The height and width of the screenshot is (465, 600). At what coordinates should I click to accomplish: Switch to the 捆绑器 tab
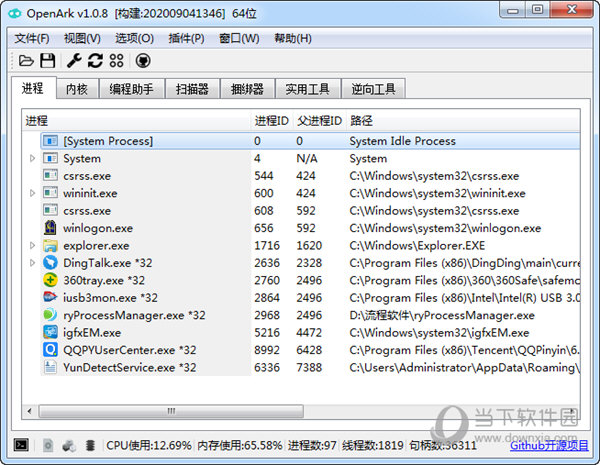(x=248, y=89)
